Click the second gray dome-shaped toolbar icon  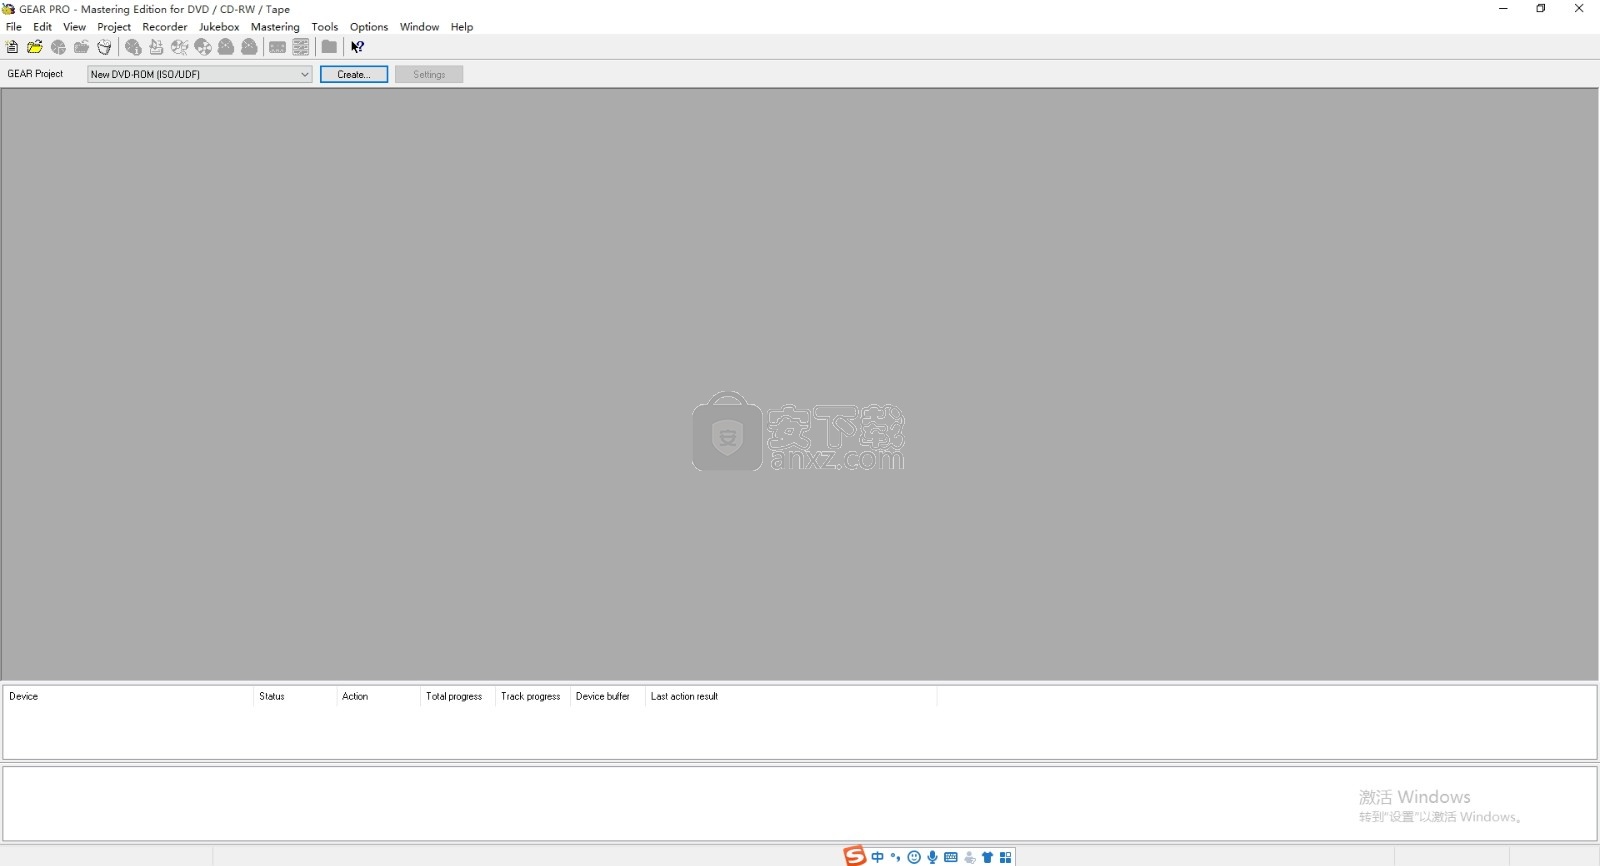(249, 47)
